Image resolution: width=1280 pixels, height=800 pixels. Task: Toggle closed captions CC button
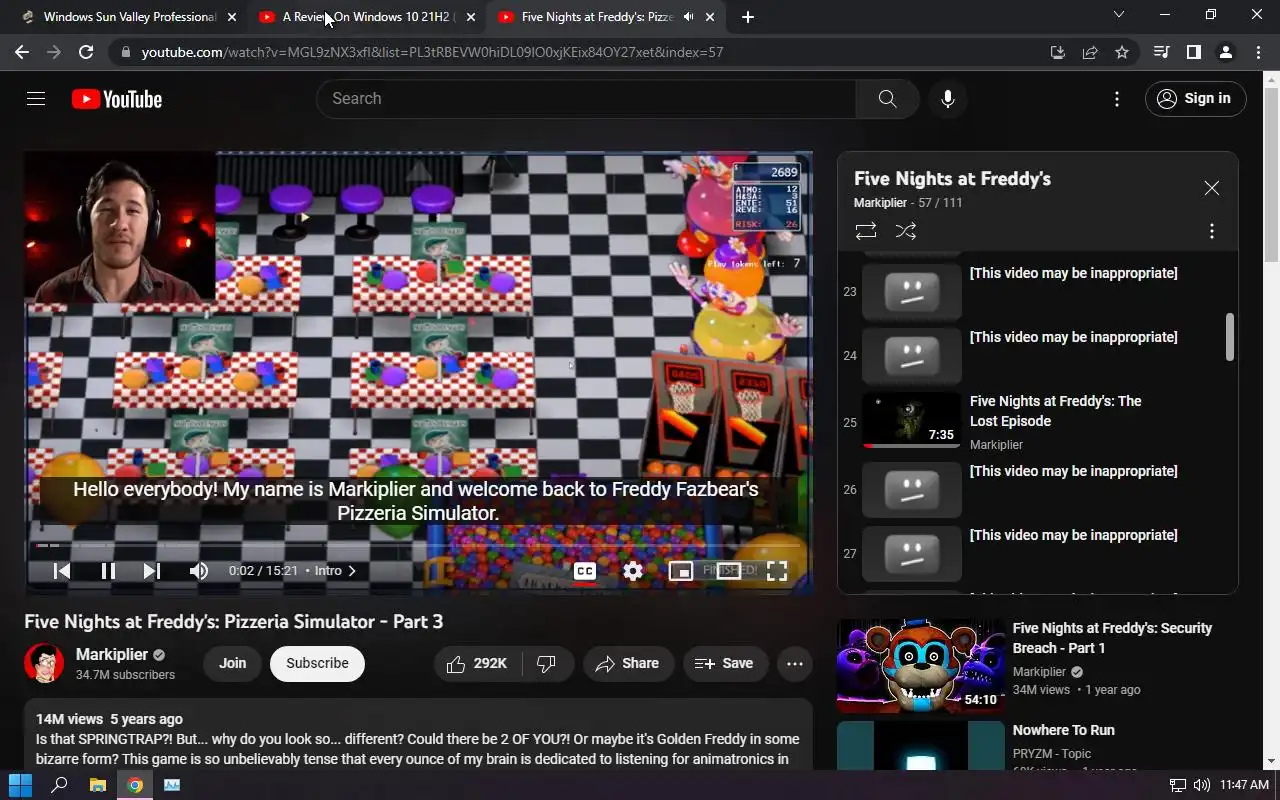coord(585,571)
